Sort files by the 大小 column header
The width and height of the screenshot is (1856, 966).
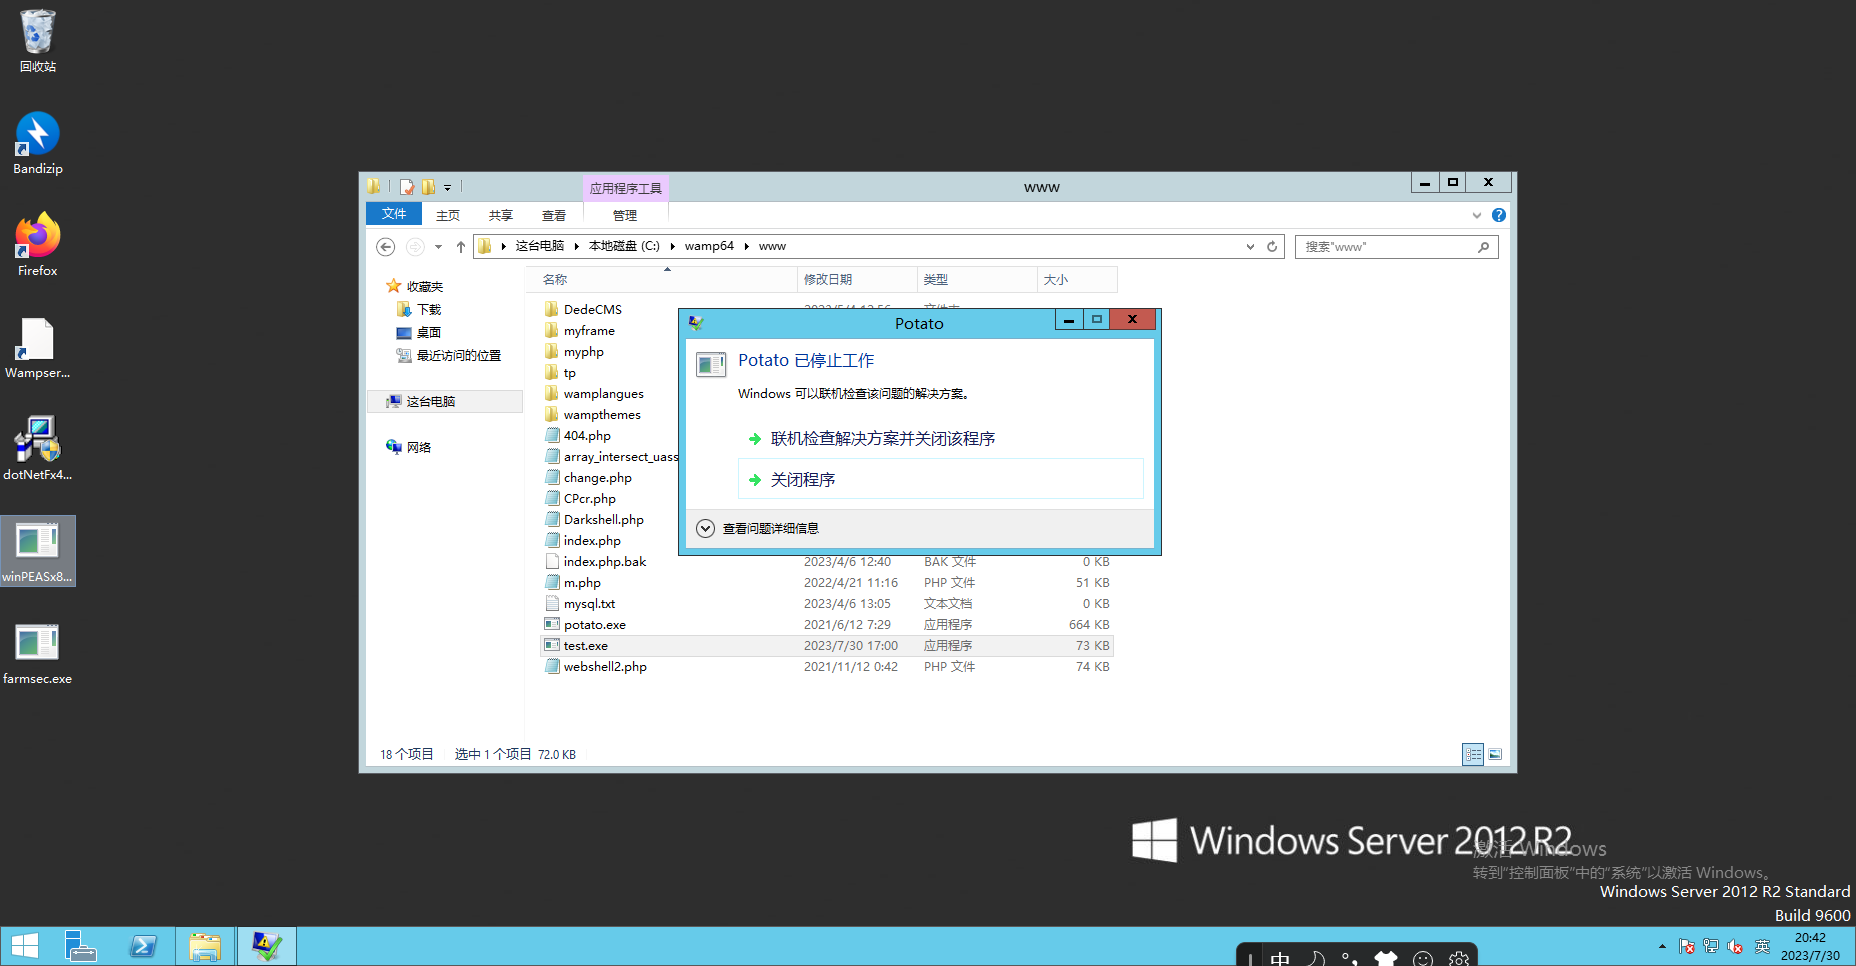pyautogui.click(x=1077, y=280)
